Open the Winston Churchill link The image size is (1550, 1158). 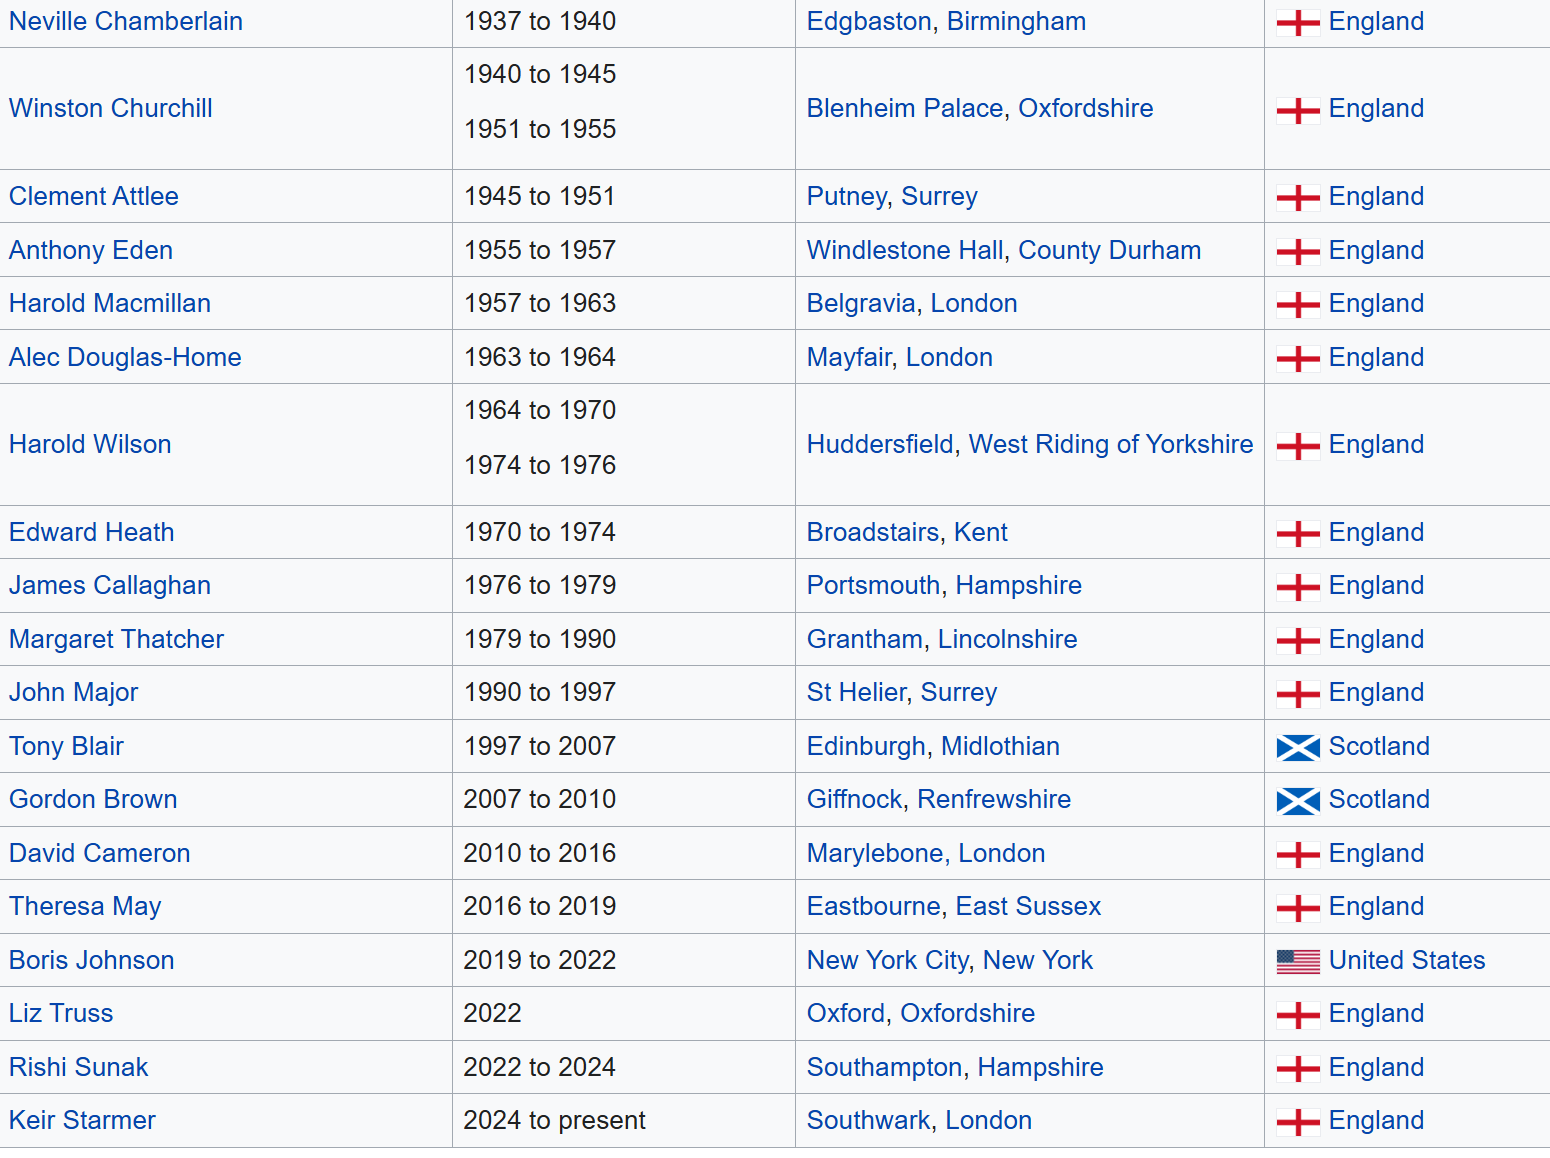click(111, 109)
